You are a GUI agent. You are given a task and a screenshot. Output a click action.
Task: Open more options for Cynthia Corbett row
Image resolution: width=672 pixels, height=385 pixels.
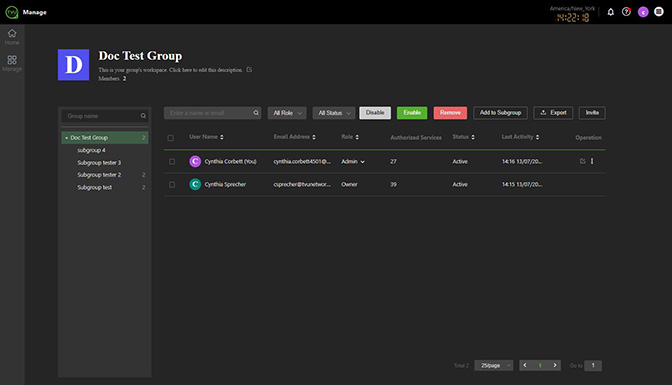592,161
